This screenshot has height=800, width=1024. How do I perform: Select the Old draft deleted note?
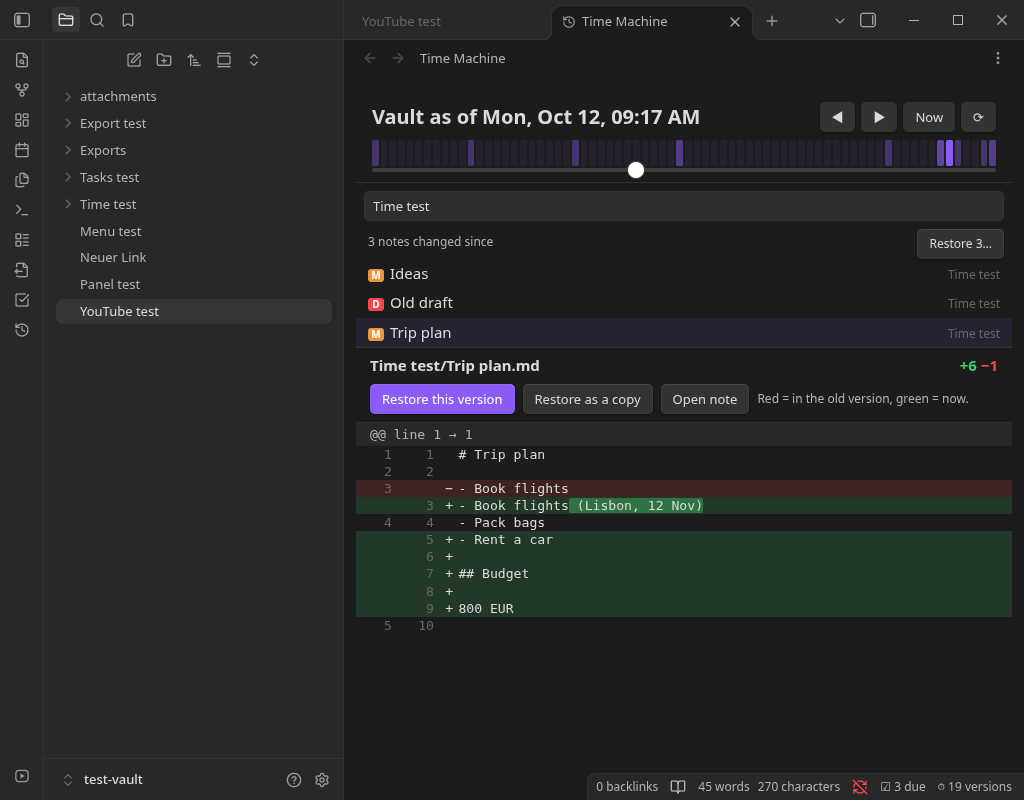point(684,303)
